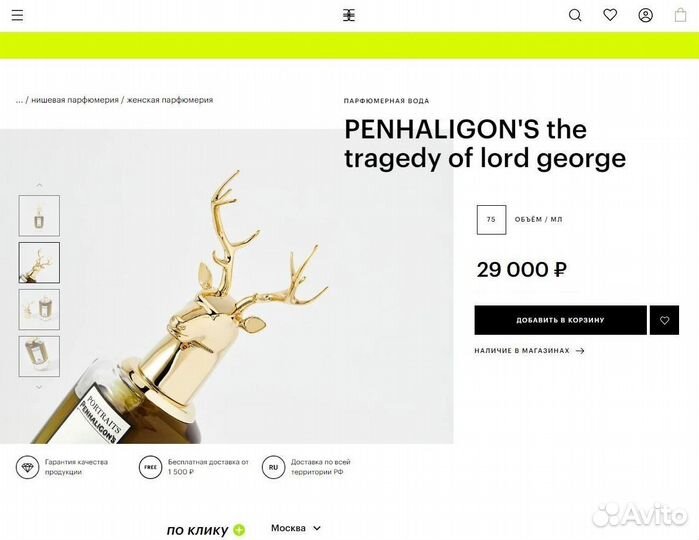Select the third thumbnail with cap and bottle
Screen dimensions: 699x540
pyautogui.click(x=39, y=309)
